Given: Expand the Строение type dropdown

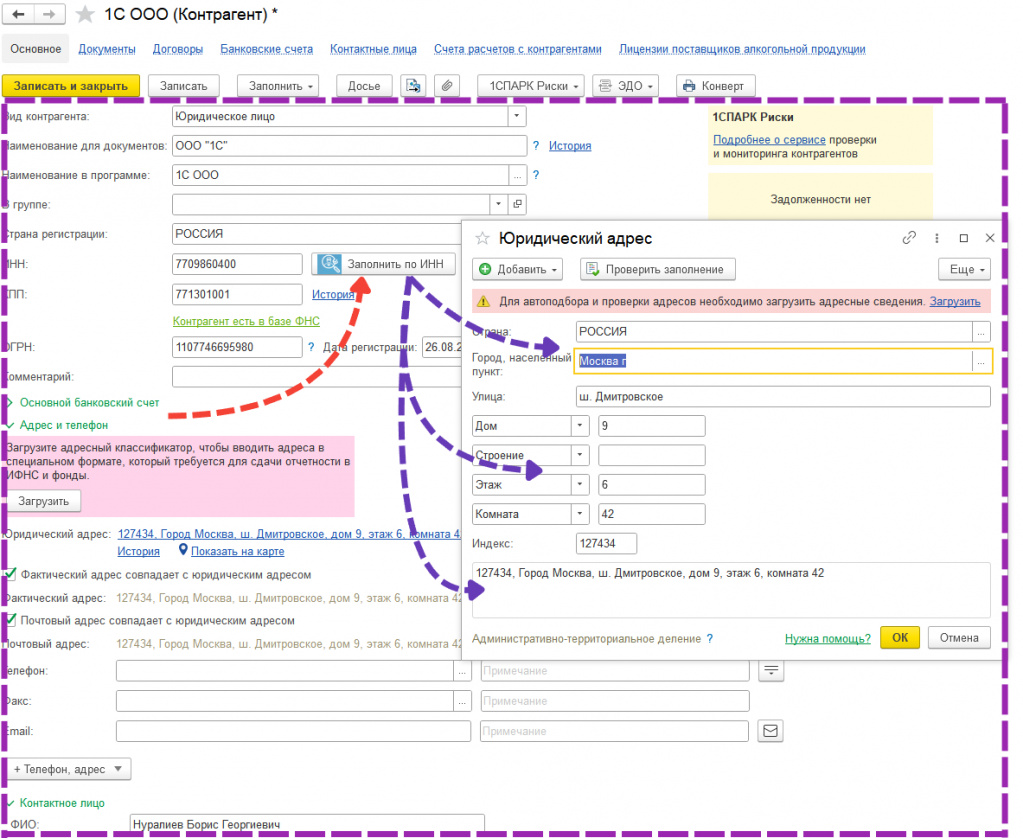Looking at the screenshot, I should pos(580,455).
